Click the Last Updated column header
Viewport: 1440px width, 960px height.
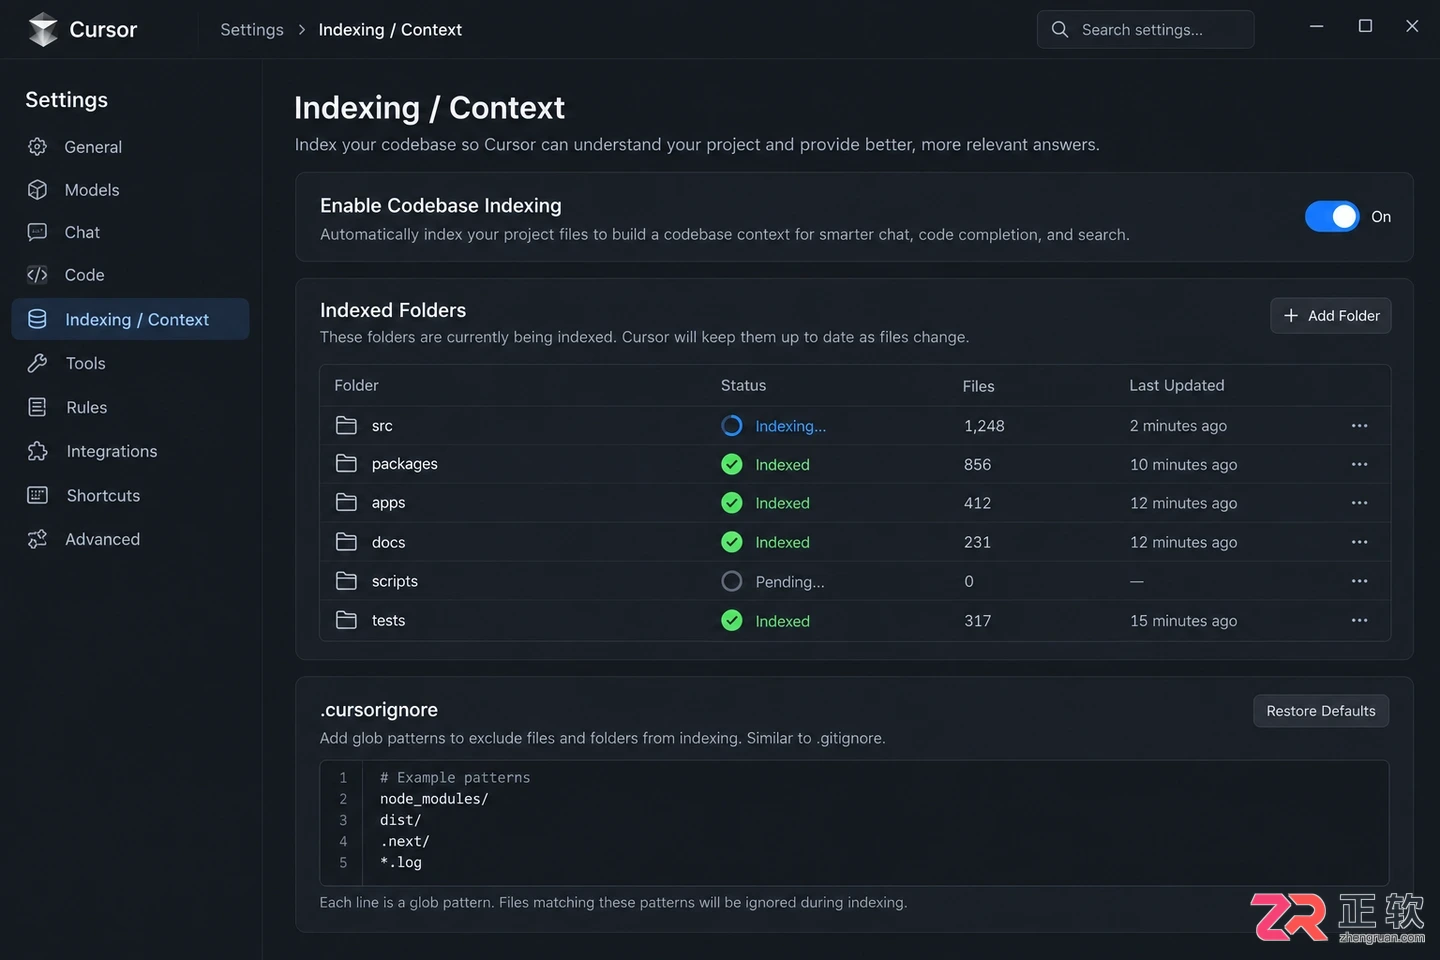click(1176, 385)
